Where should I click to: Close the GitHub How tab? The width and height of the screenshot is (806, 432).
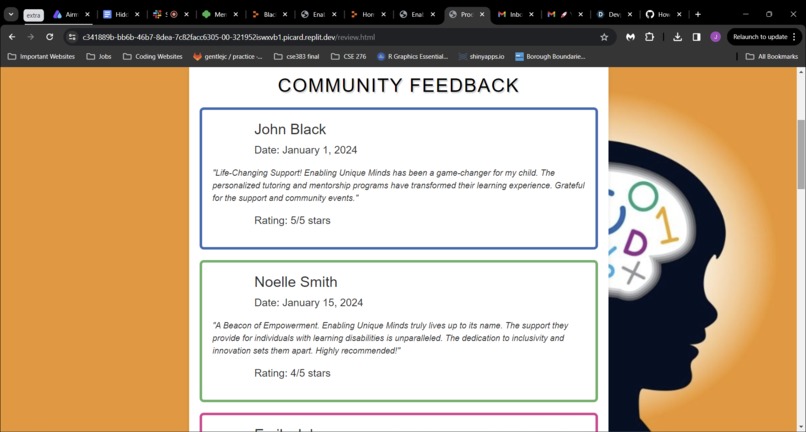point(679,14)
